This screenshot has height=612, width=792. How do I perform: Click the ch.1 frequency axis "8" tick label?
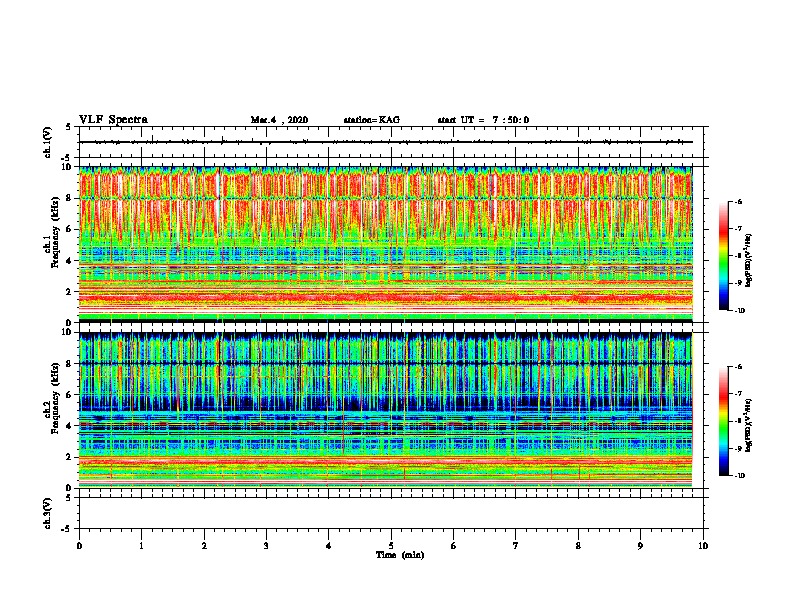click(69, 198)
